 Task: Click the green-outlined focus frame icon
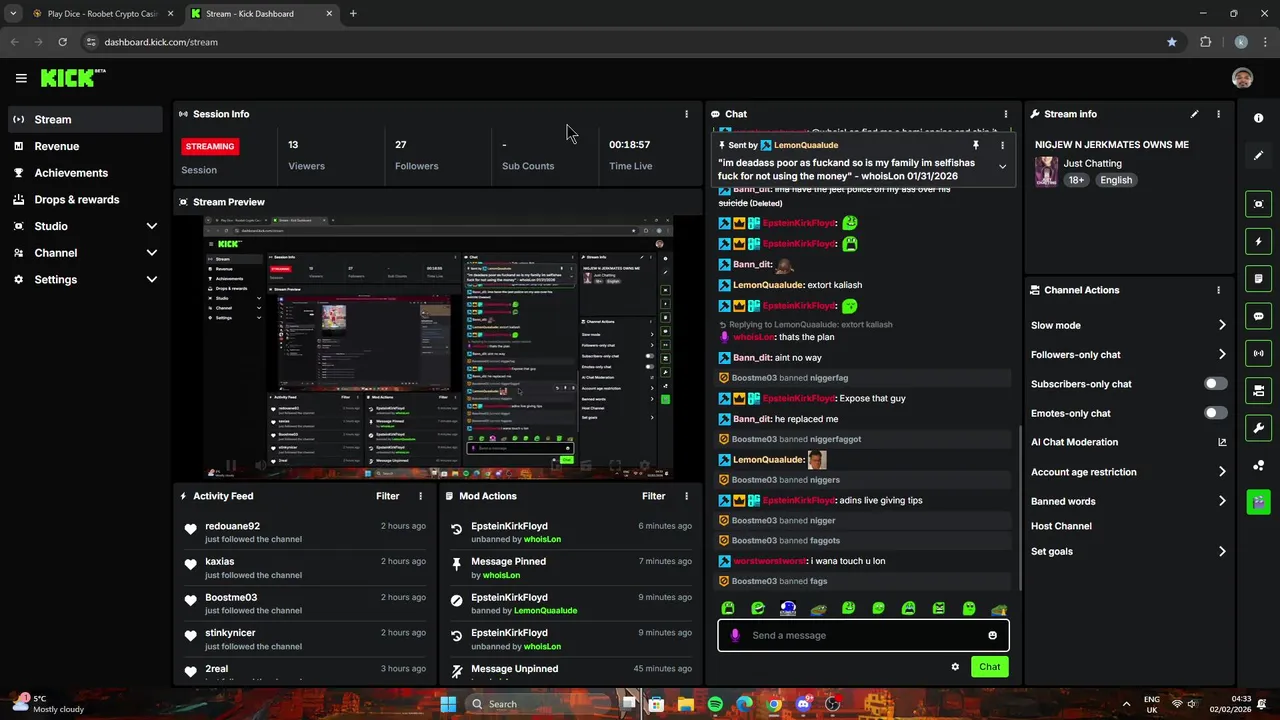1258,204
